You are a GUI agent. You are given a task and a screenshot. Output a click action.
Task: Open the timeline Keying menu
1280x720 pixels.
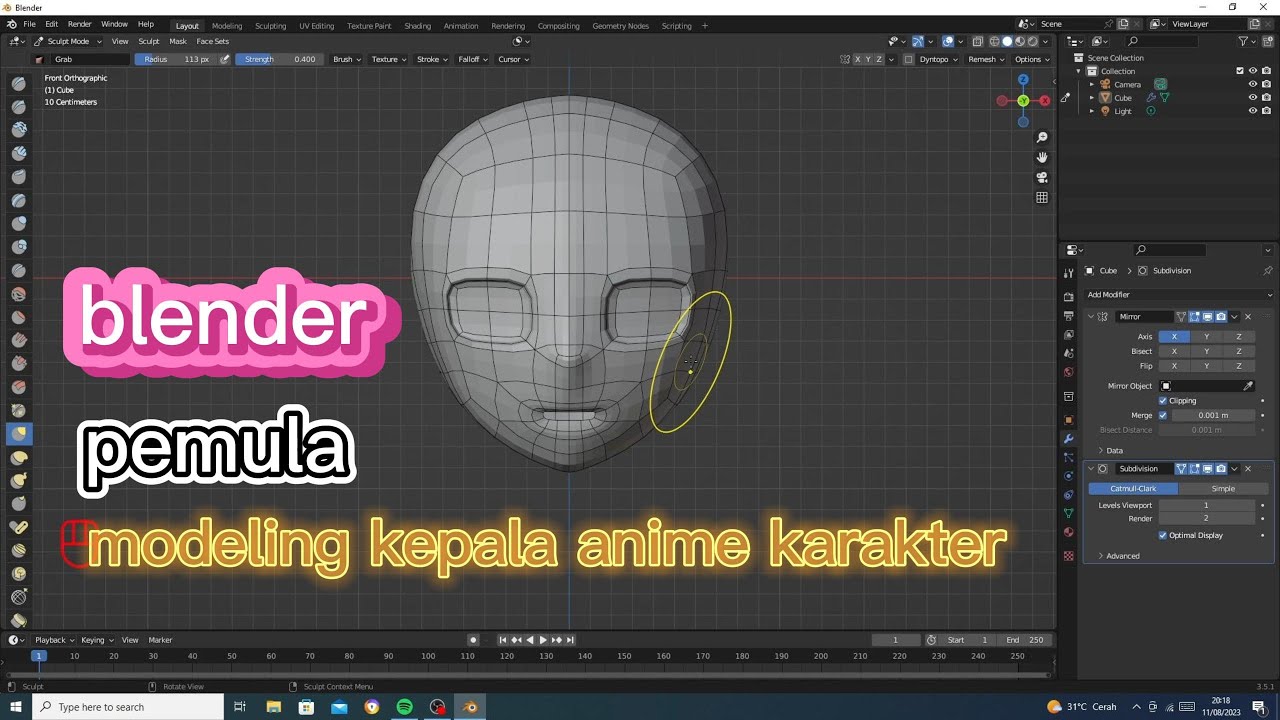tap(95, 640)
